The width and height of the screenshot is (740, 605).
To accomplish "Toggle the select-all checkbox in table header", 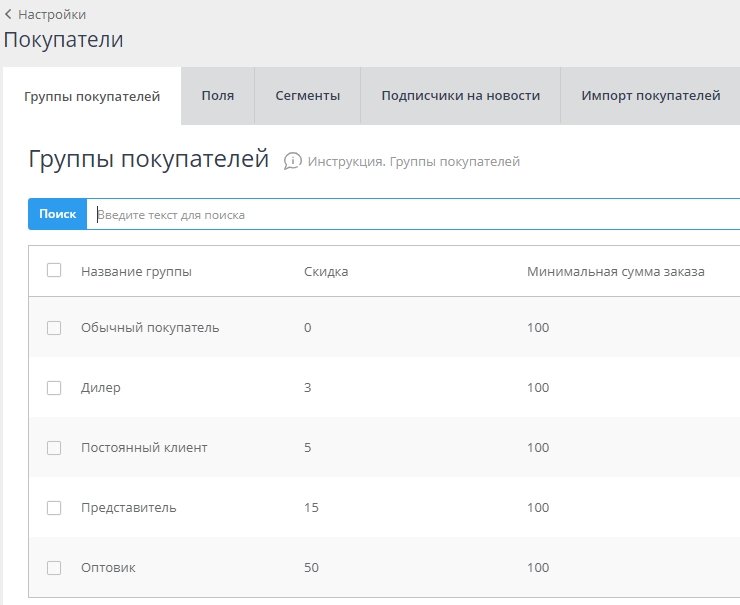I will (54, 270).
